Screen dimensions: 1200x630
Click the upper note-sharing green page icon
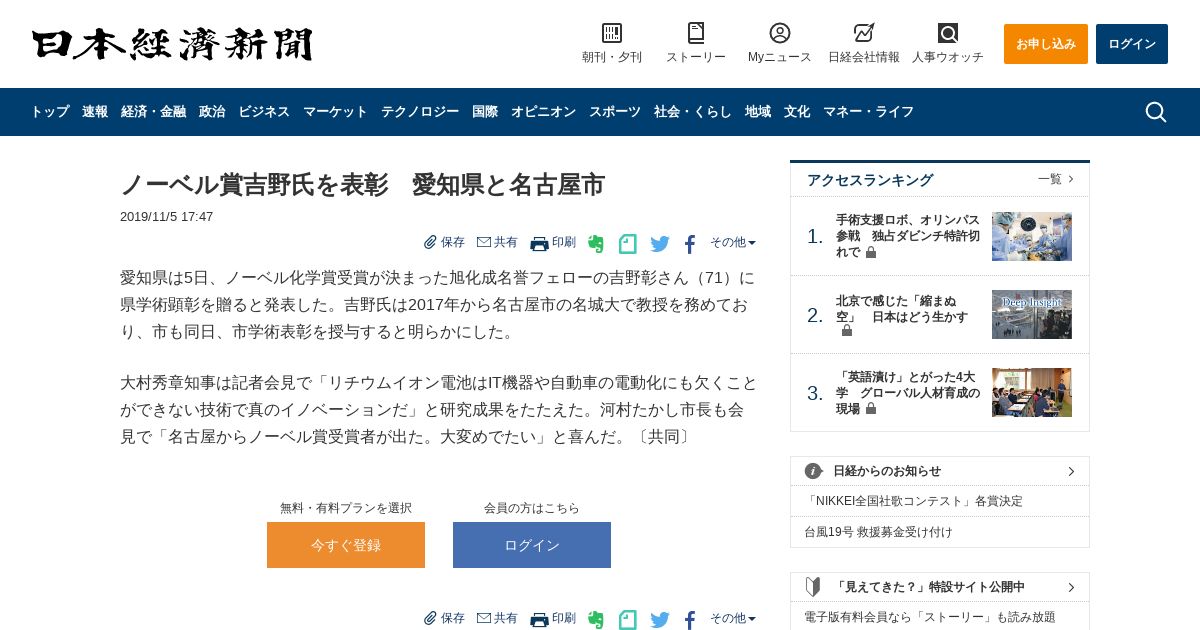click(x=628, y=244)
